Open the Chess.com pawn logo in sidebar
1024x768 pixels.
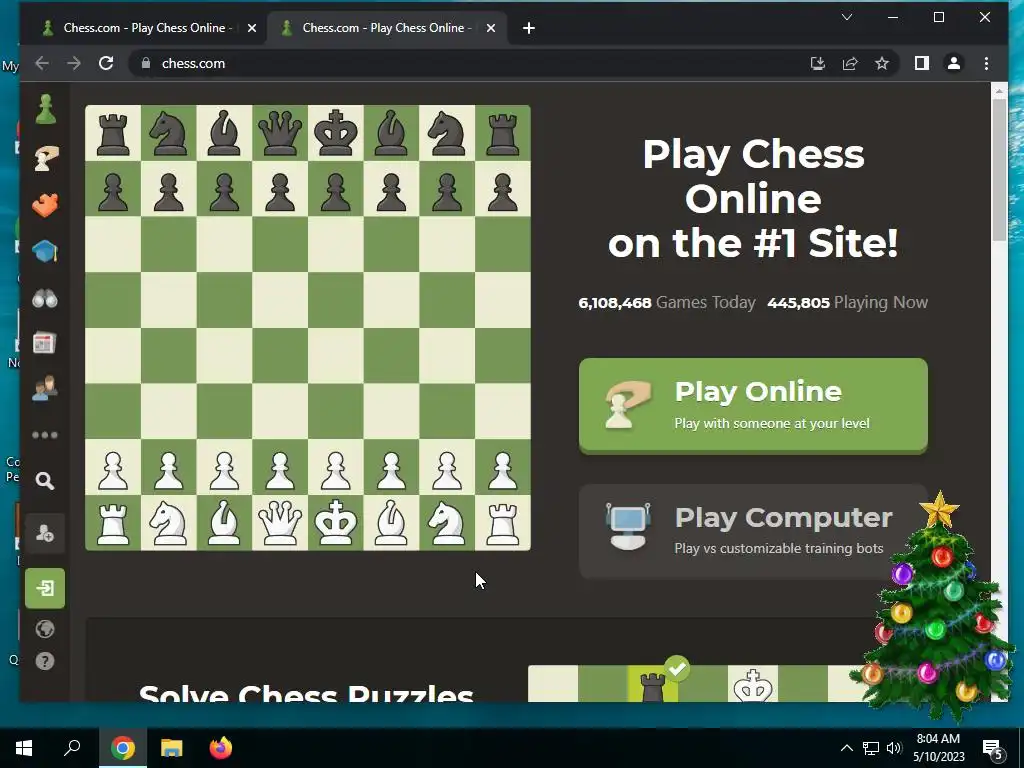point(45,109)
